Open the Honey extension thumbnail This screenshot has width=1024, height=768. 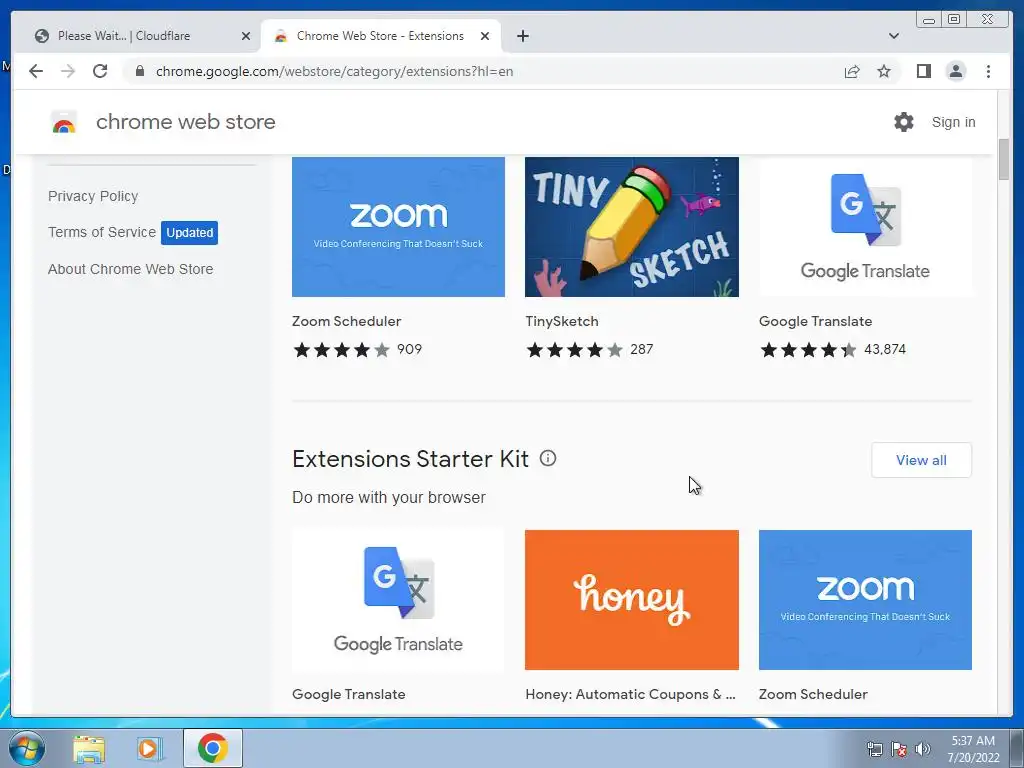click(x=632, y=600)
